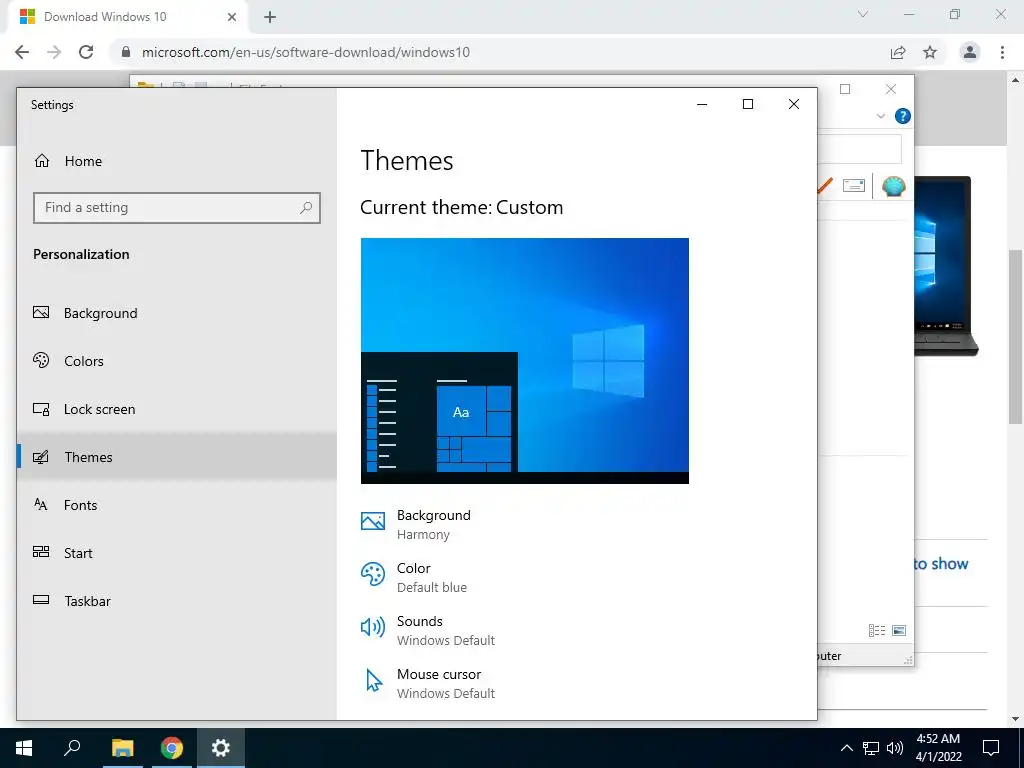Click the webpage scrollbar down arrow
1024x768 pixels.
1015,719
